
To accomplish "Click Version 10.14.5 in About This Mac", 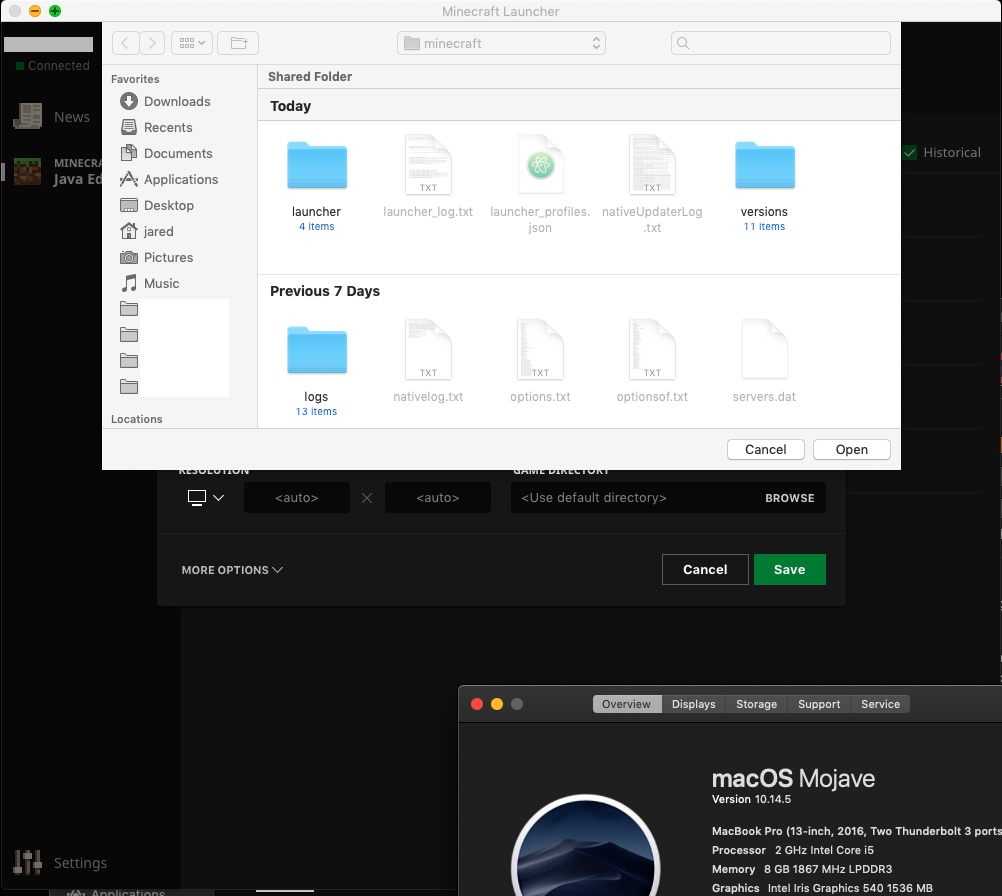I will 752,799.
